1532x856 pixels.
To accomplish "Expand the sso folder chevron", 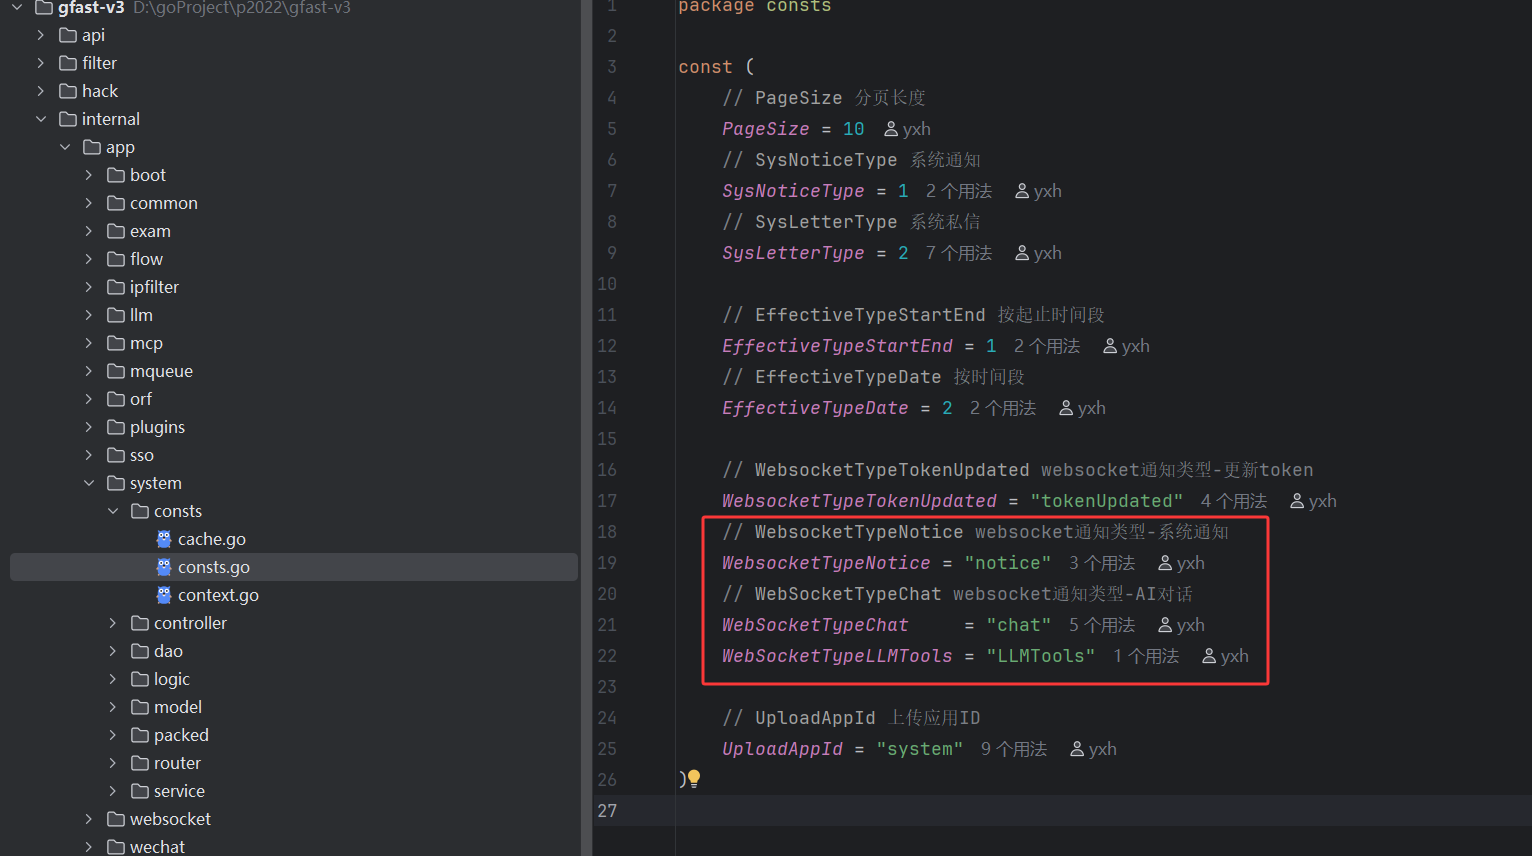I will coord(89,455).
